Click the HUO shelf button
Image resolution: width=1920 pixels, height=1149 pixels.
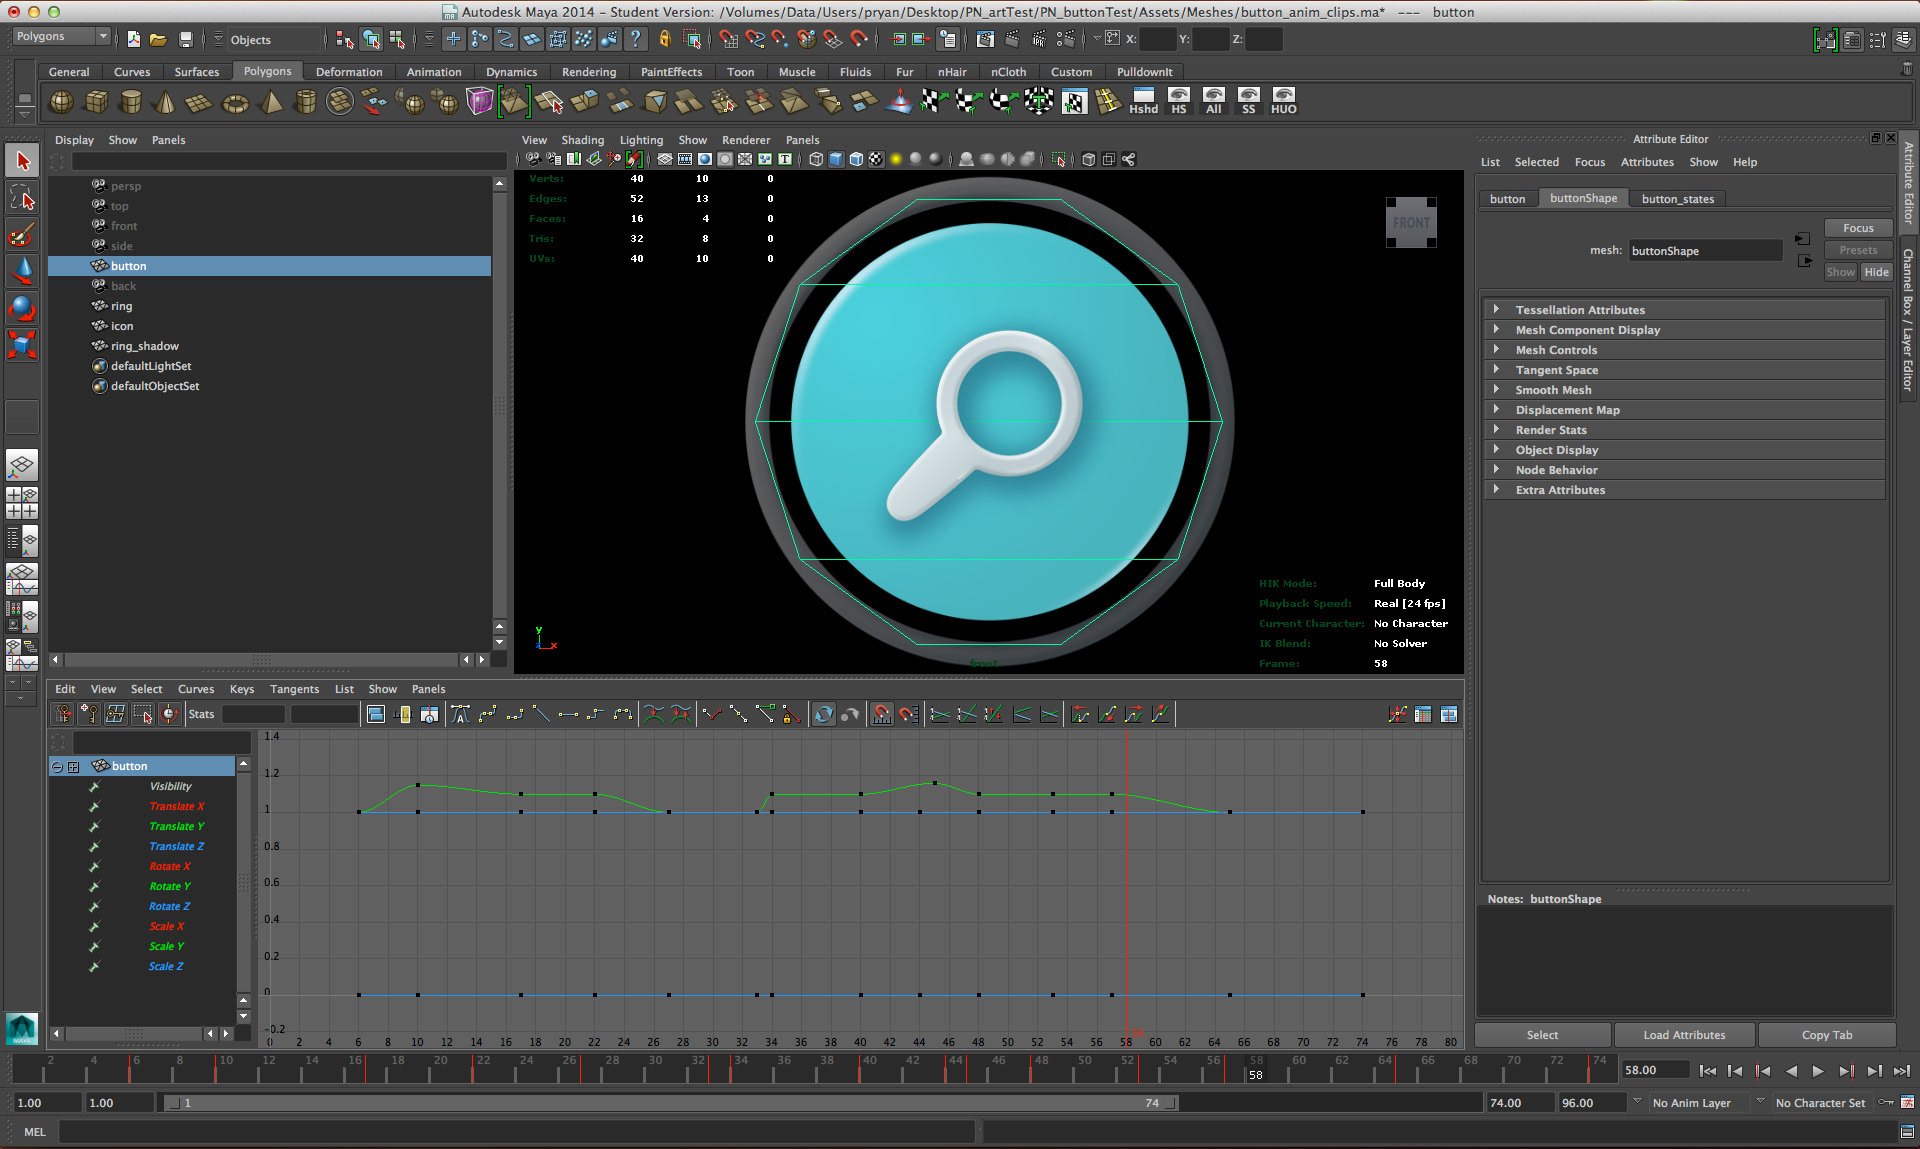[1283, 101]
